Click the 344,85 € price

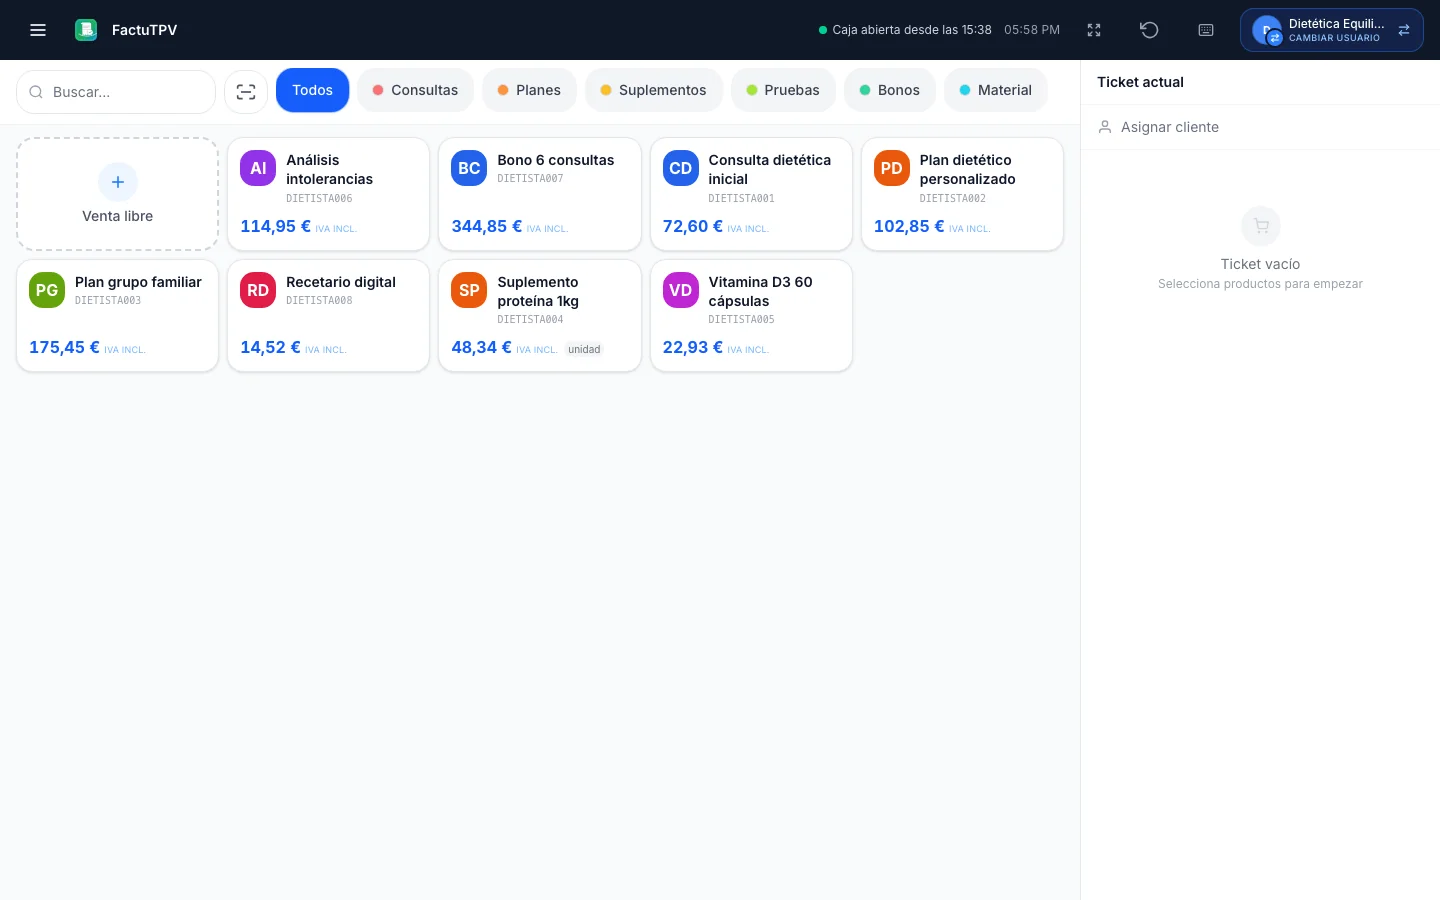[487, 226]
